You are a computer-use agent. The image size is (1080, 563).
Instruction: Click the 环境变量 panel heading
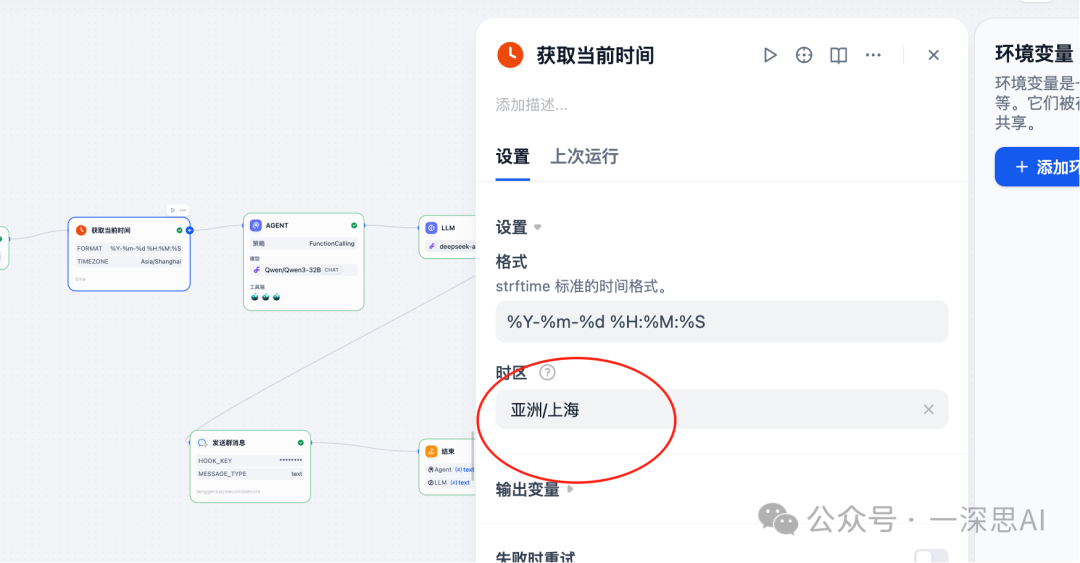(1035, 54)
